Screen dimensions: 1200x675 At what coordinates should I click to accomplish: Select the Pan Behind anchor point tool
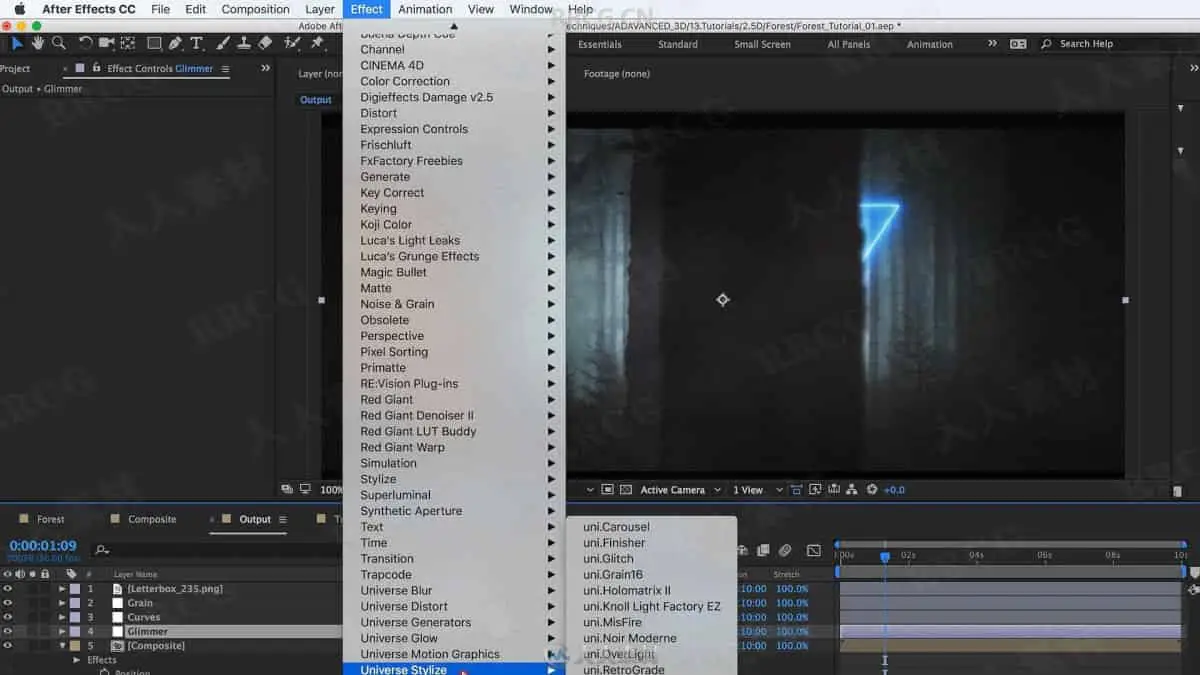click(x=127, y=43)
